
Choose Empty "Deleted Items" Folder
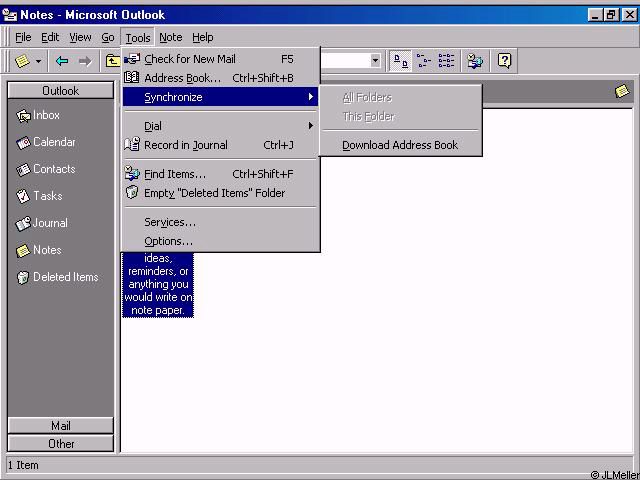pyautogui.click(x=220, y=193)
